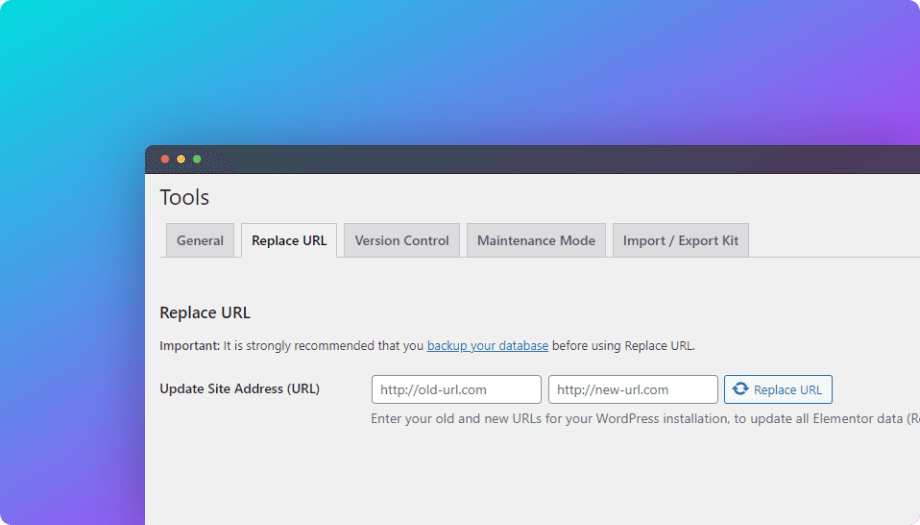Focus the http://old-url.com input field
The image size is (920, 525).
click(x=456, y=390)
